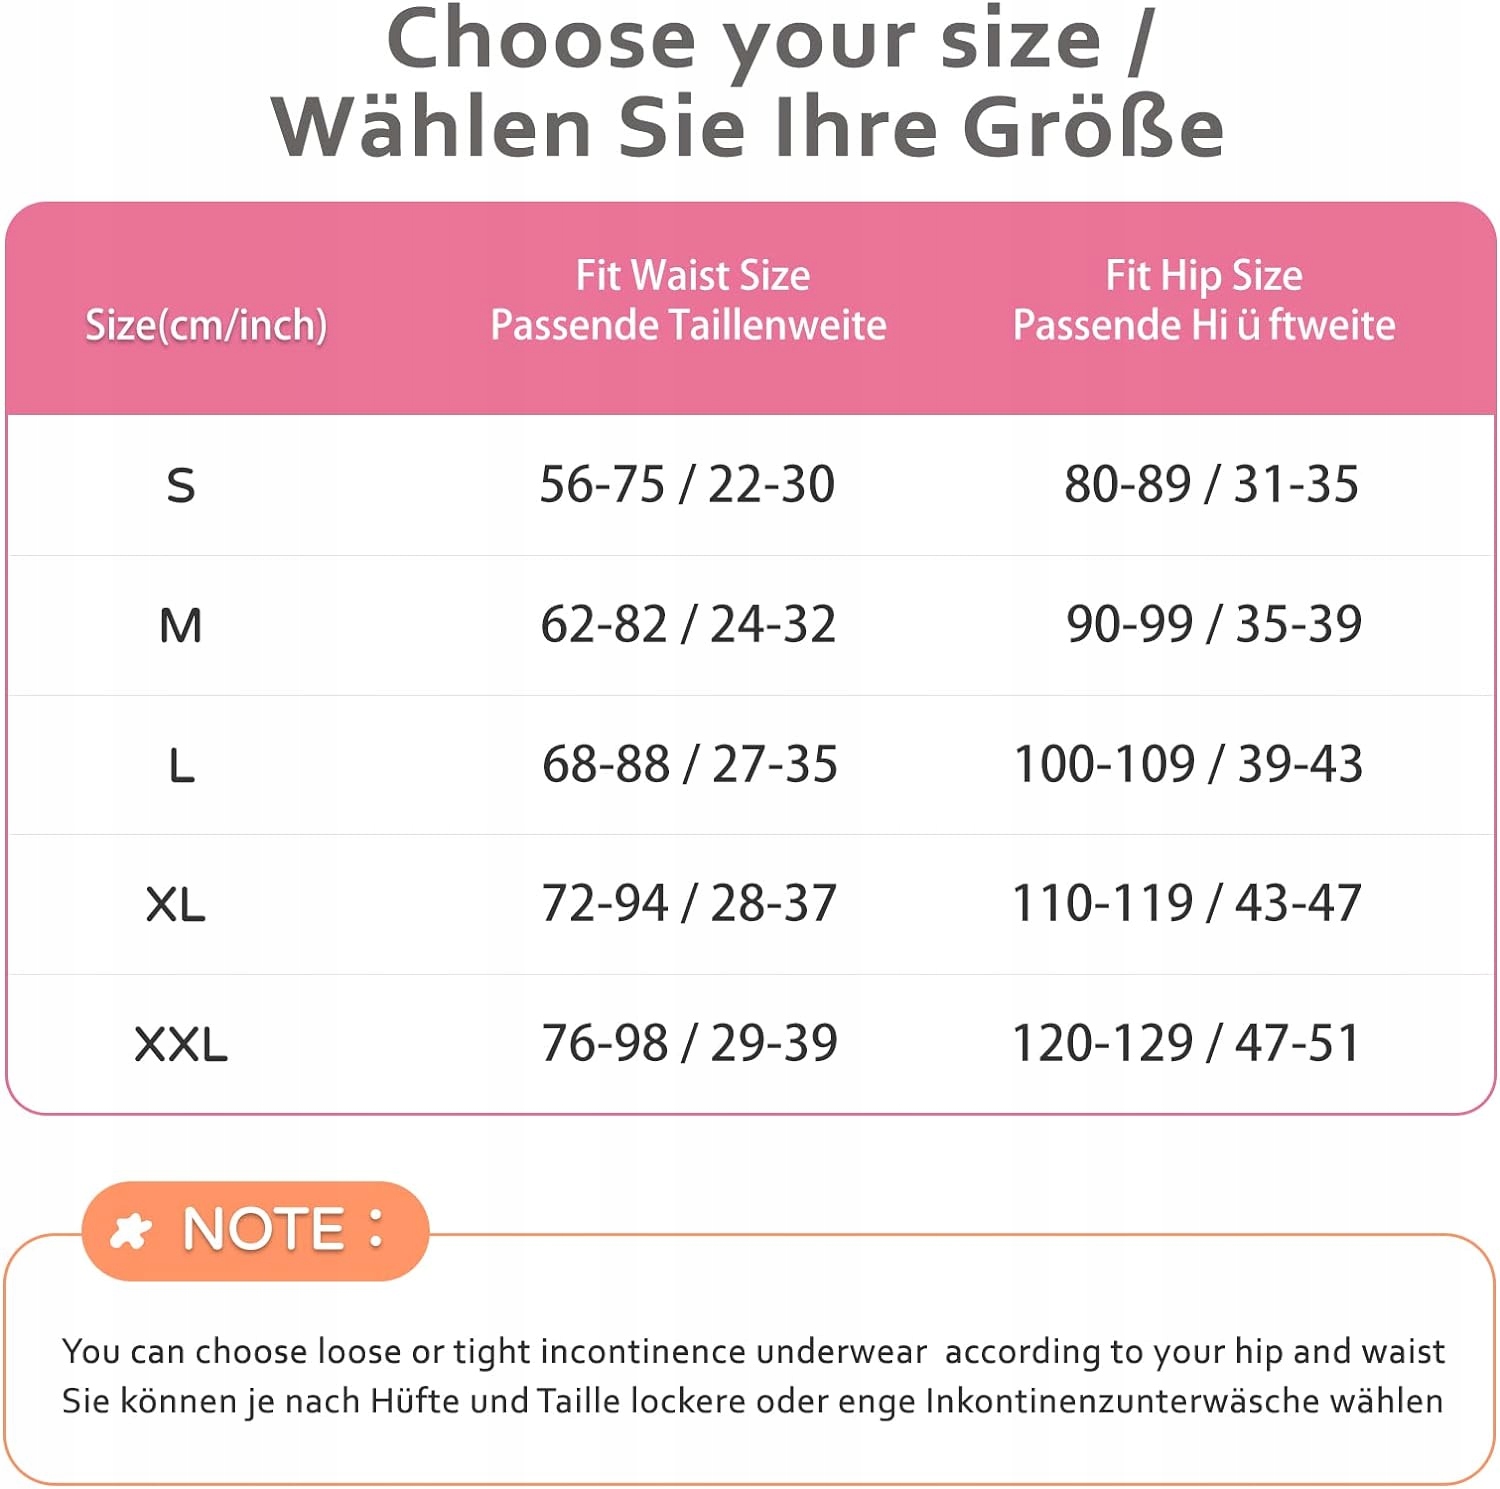Click the German note starting 'Sie können'

tap(752, 1402)
